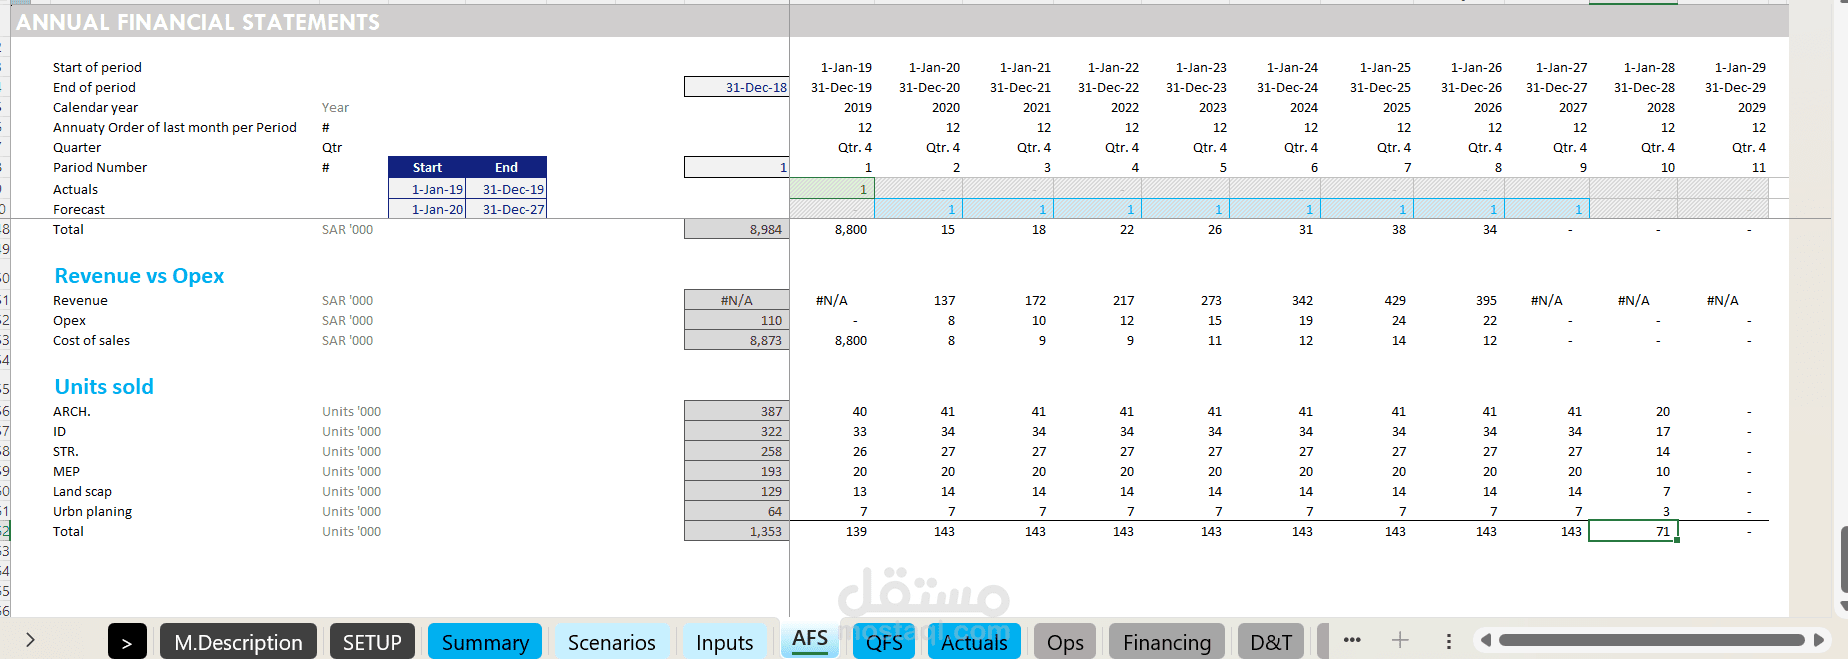Click horizontal scrollbar right arrow
This screenshot has width=1848, height=659.
click(1819, 640)
